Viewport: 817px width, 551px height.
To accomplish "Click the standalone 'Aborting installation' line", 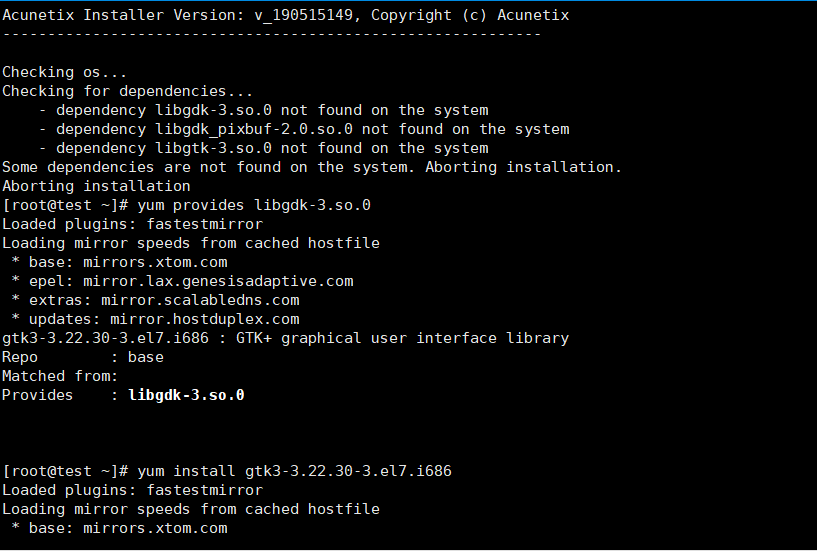I will (x=96, y=186).
